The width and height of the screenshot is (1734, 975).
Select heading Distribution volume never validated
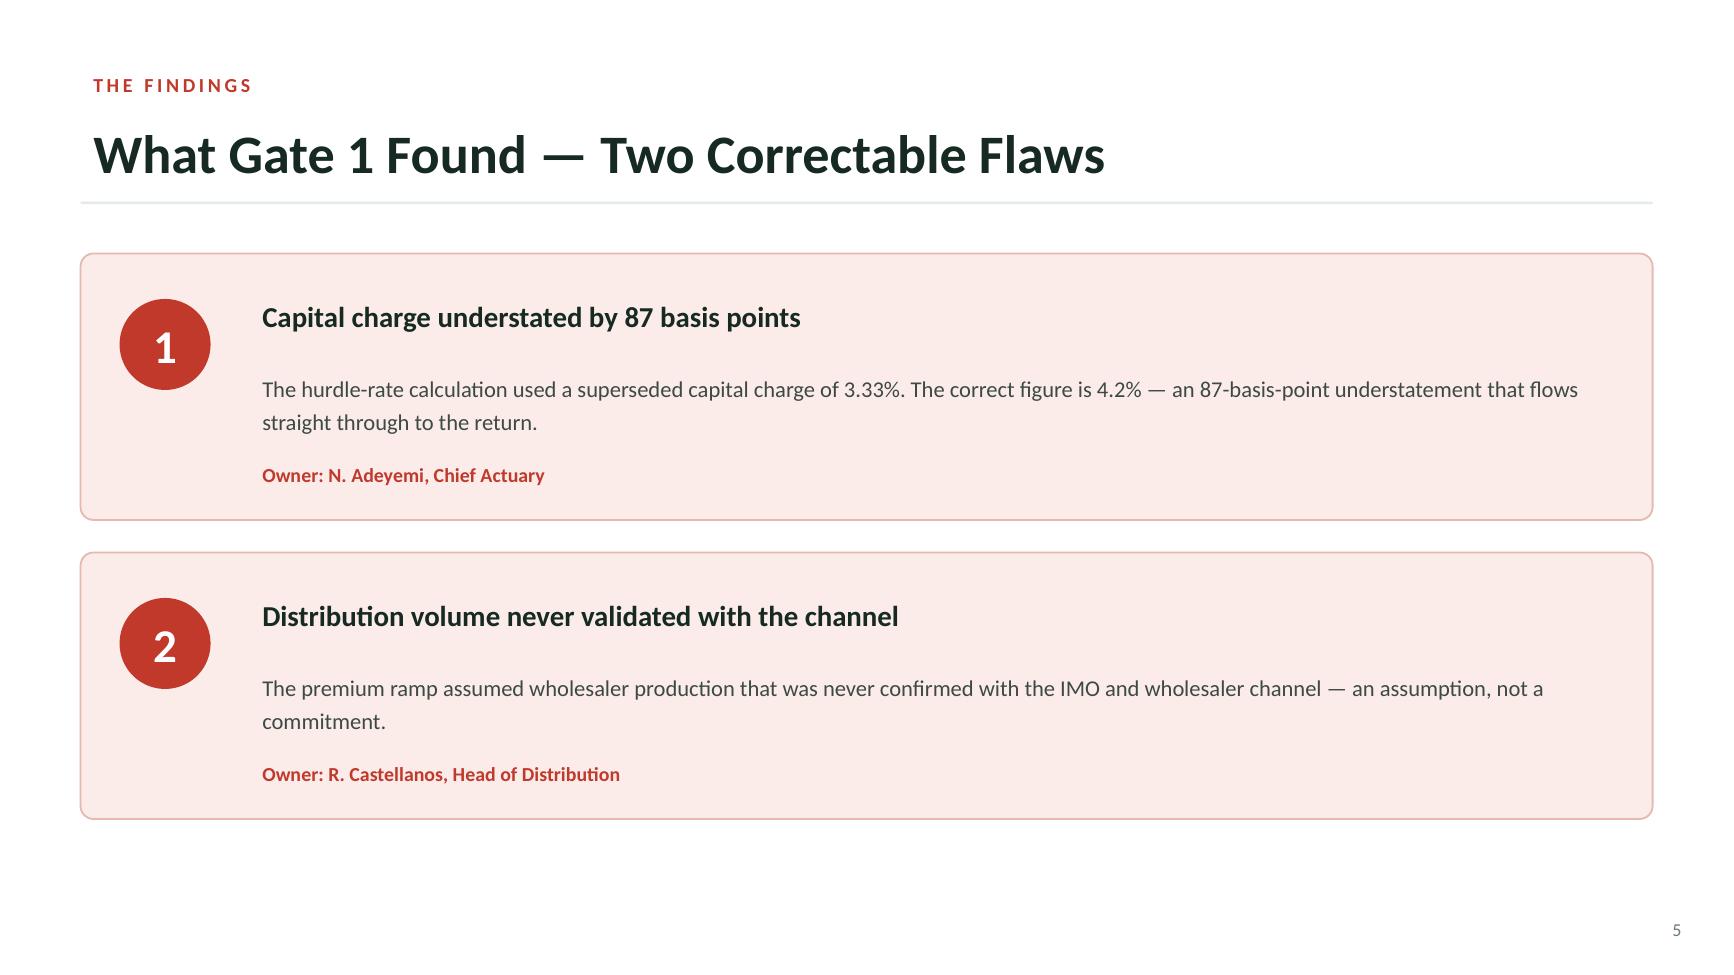coord(580,617)
